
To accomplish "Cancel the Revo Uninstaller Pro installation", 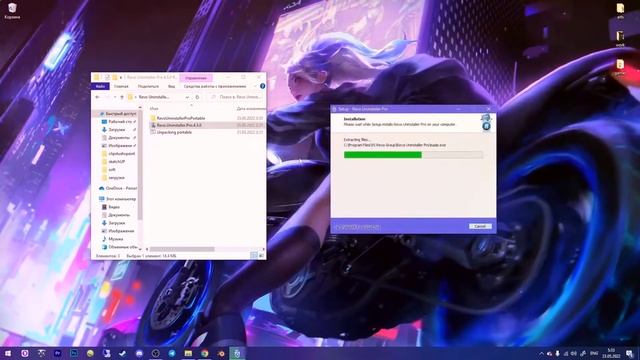I will 480,226.
